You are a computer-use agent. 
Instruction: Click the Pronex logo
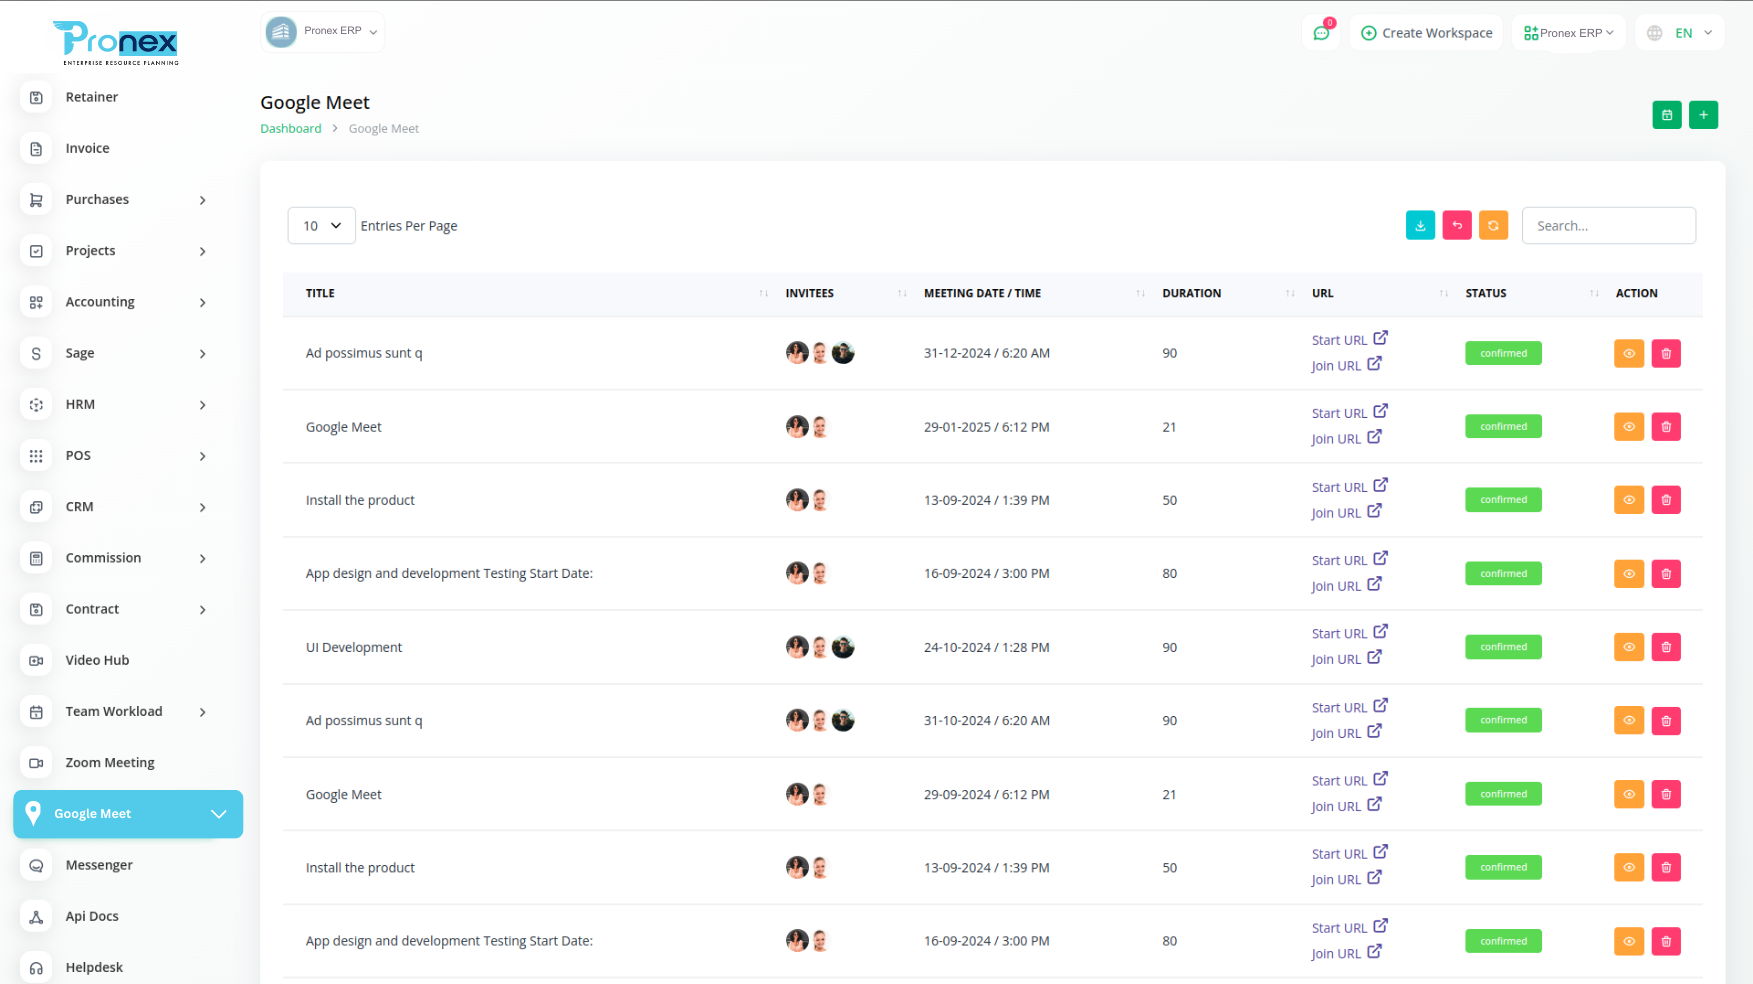[118, 42]
